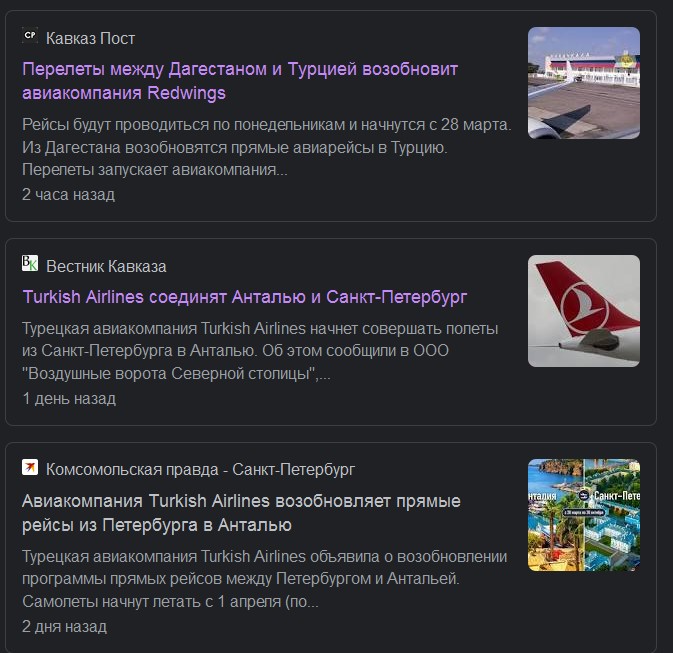
Task: Click the '1 день назад' timestamp
Action: point(69,399)
